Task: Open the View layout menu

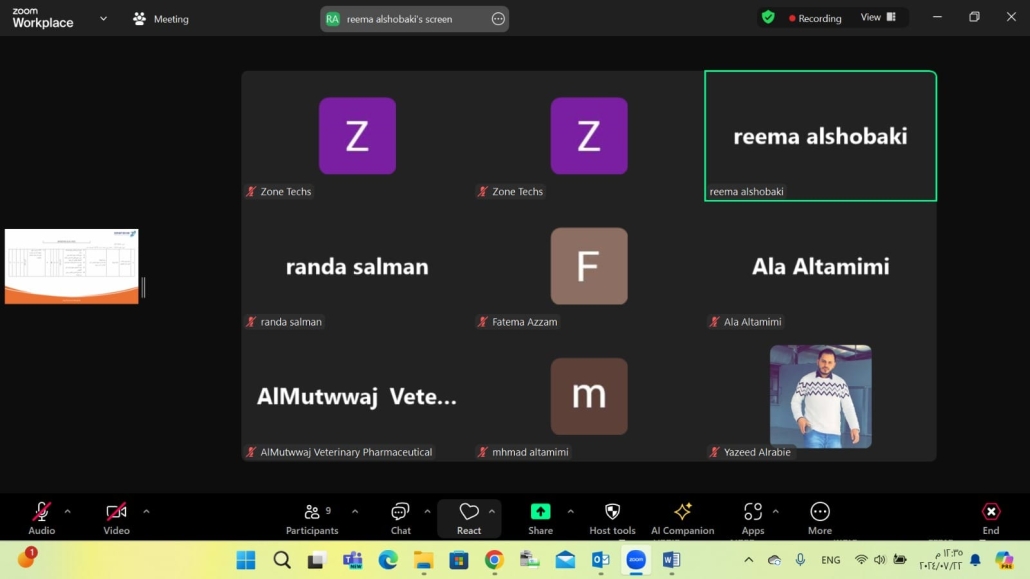Action: [x=878, y=17]
